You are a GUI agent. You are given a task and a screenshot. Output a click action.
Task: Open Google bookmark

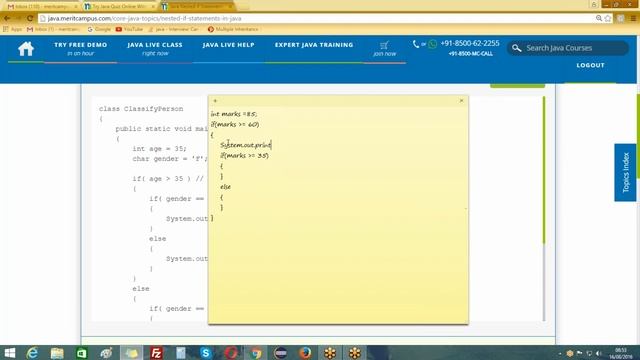coord(99,29)
